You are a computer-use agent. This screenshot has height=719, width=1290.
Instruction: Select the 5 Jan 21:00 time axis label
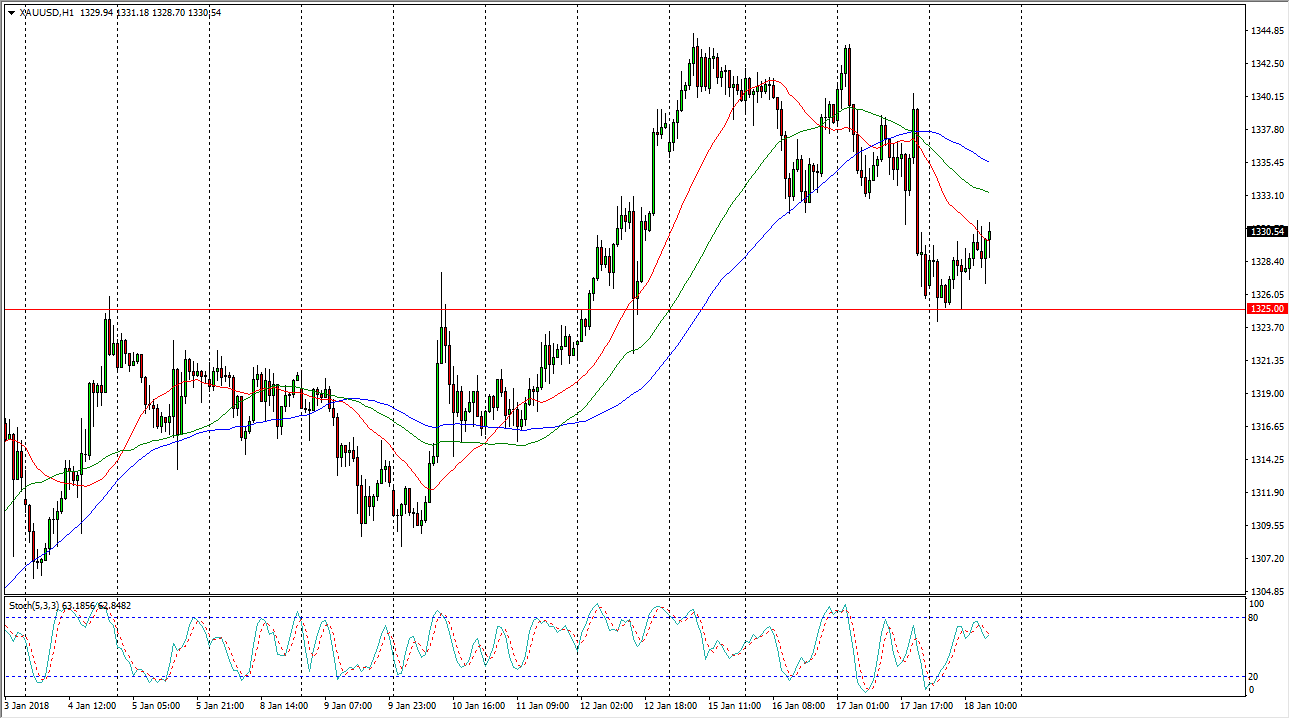point(221,705)
